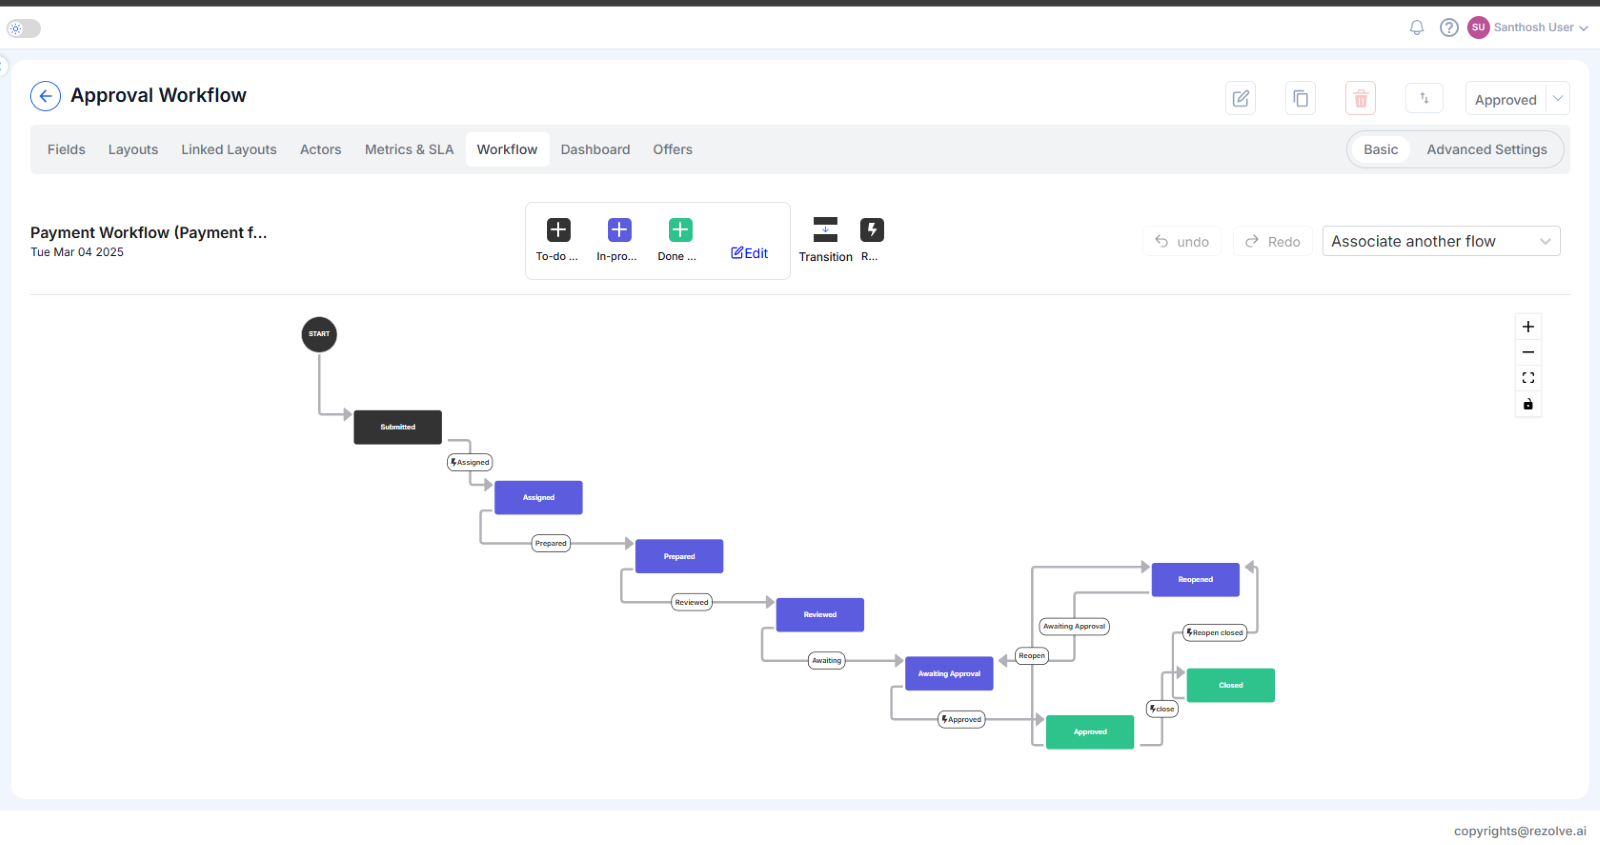Open the Approved status dropdown arrow

[x=1557, y=98]
